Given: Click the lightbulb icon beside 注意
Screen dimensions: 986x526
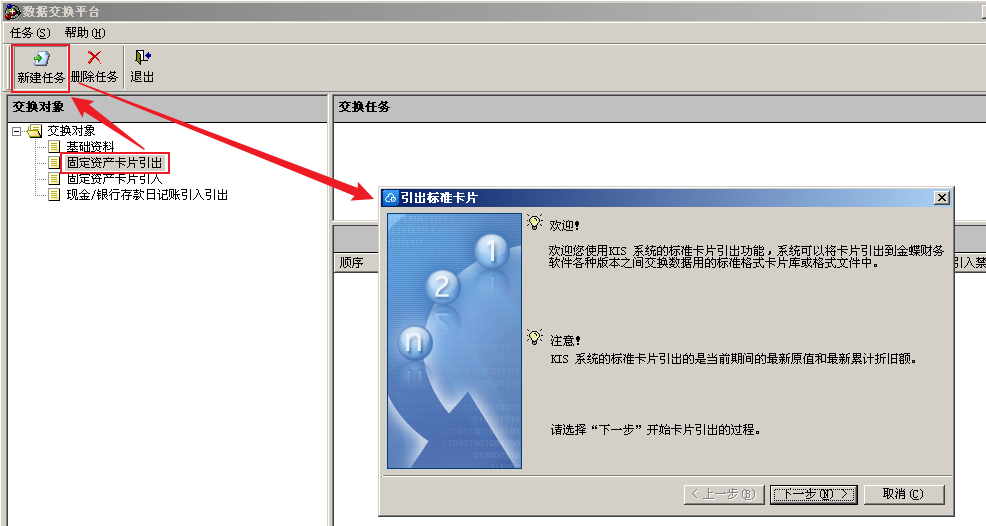Looking at the screenshot, I should pyautogui.click(x=535, y=337).
